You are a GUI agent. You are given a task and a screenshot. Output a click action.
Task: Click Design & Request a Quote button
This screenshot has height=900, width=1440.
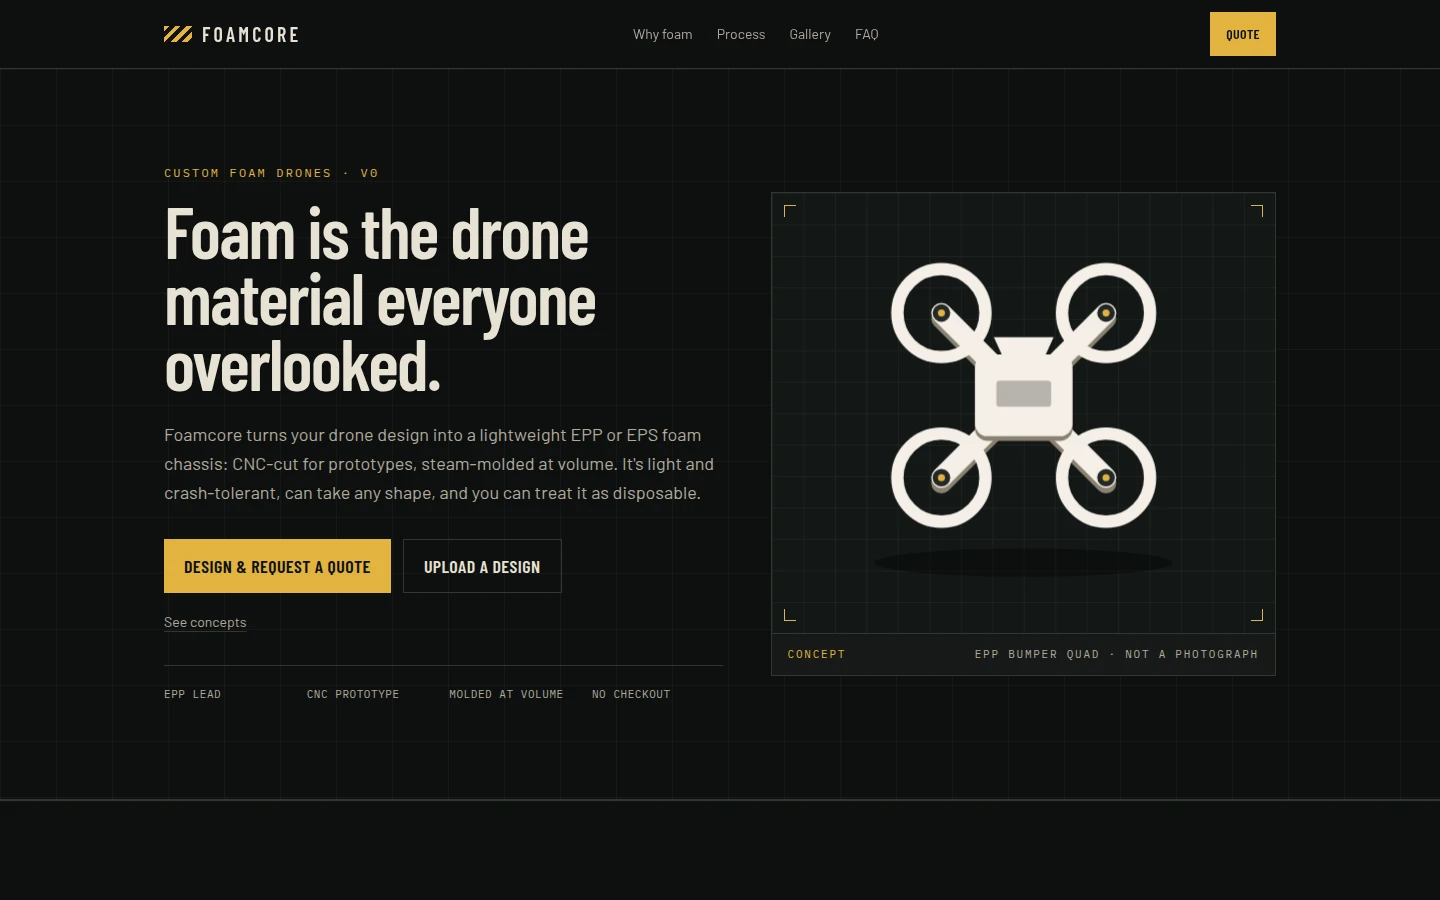pyautogui.click(x=277, y=566)
